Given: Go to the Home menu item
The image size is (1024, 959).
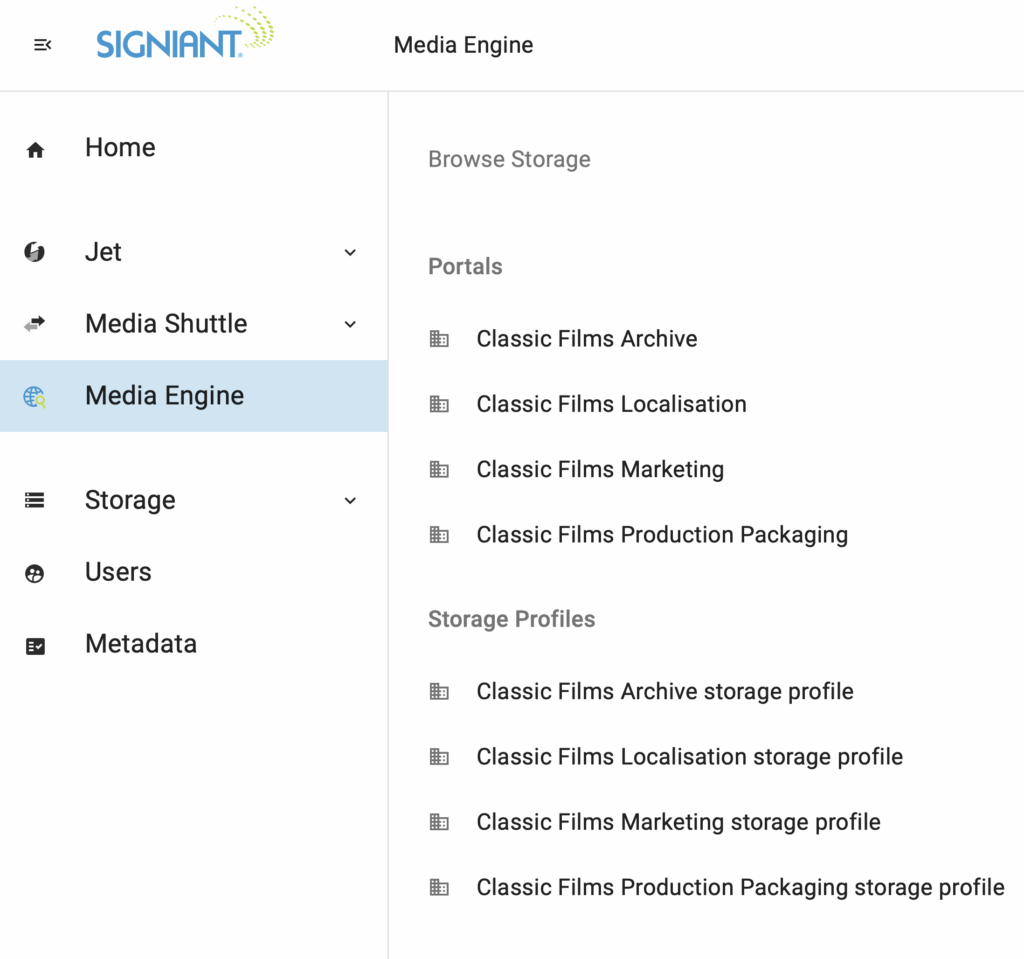Looking at the screenshot, I should click(x=120, y=148).
